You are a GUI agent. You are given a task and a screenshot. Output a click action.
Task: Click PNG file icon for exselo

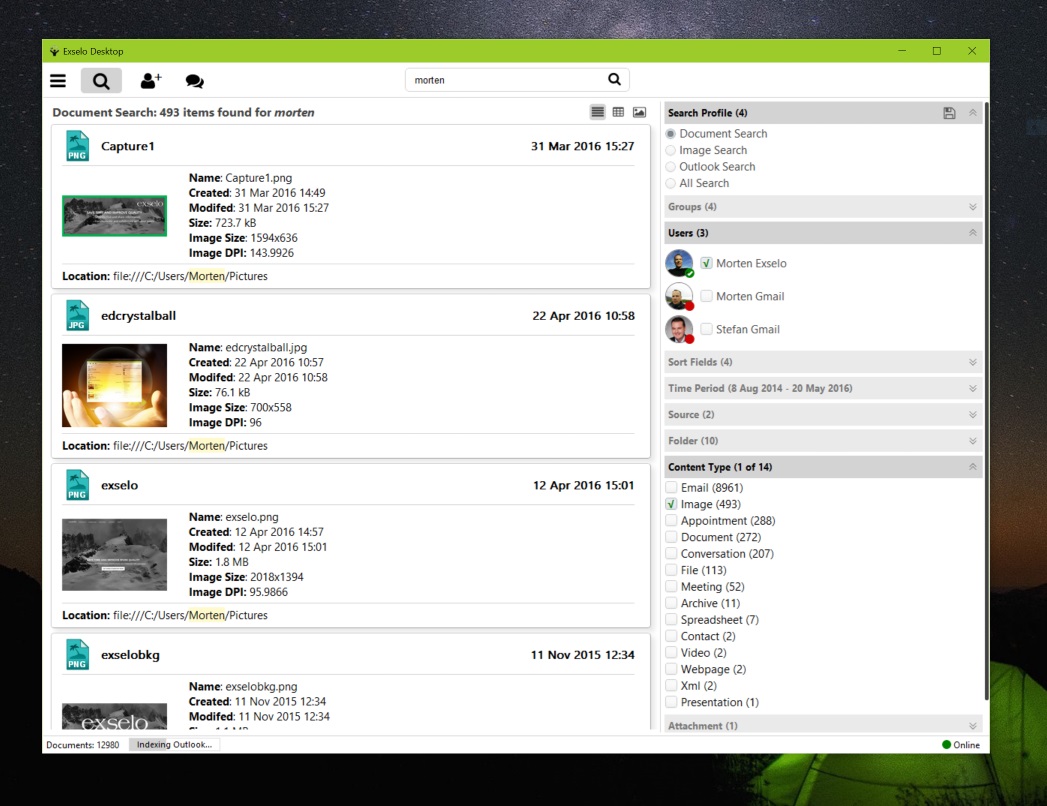(x=77, y=485)
